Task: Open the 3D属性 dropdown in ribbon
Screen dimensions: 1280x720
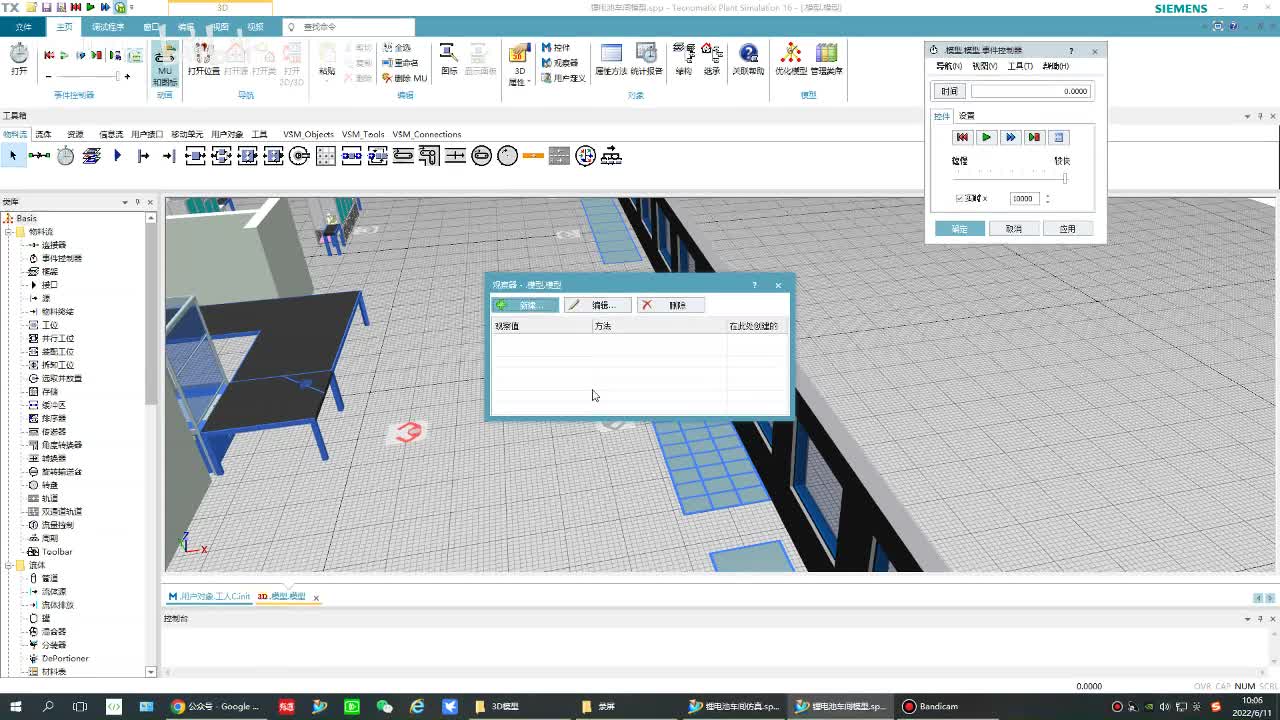Action: 519,76
